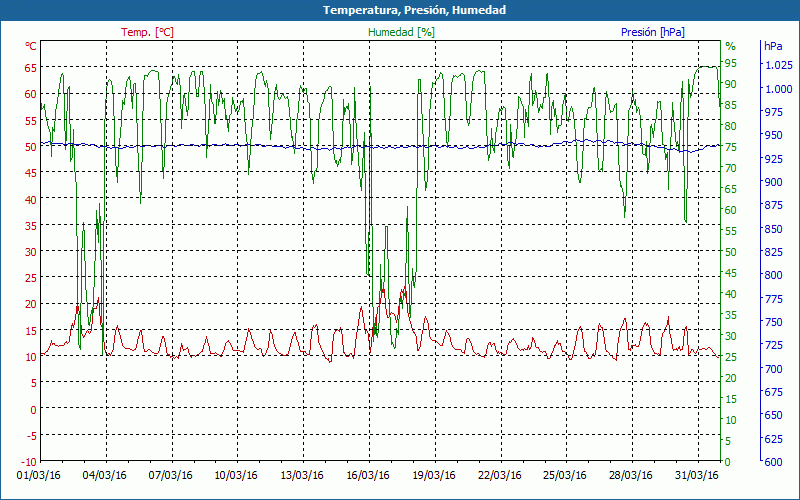
Task: Click the blue '950' pressure axis value
Action: point(773,135)
